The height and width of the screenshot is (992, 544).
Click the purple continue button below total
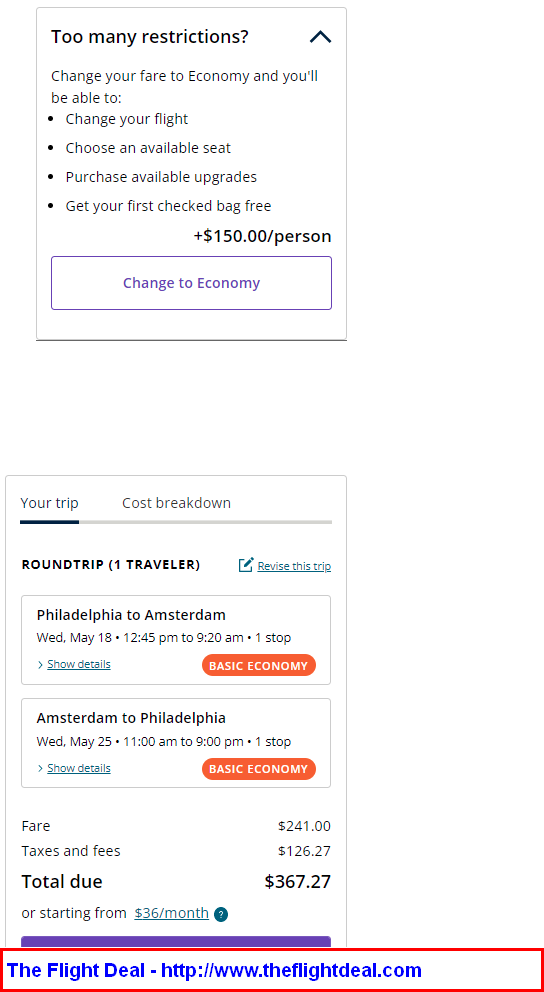point(176,942)
